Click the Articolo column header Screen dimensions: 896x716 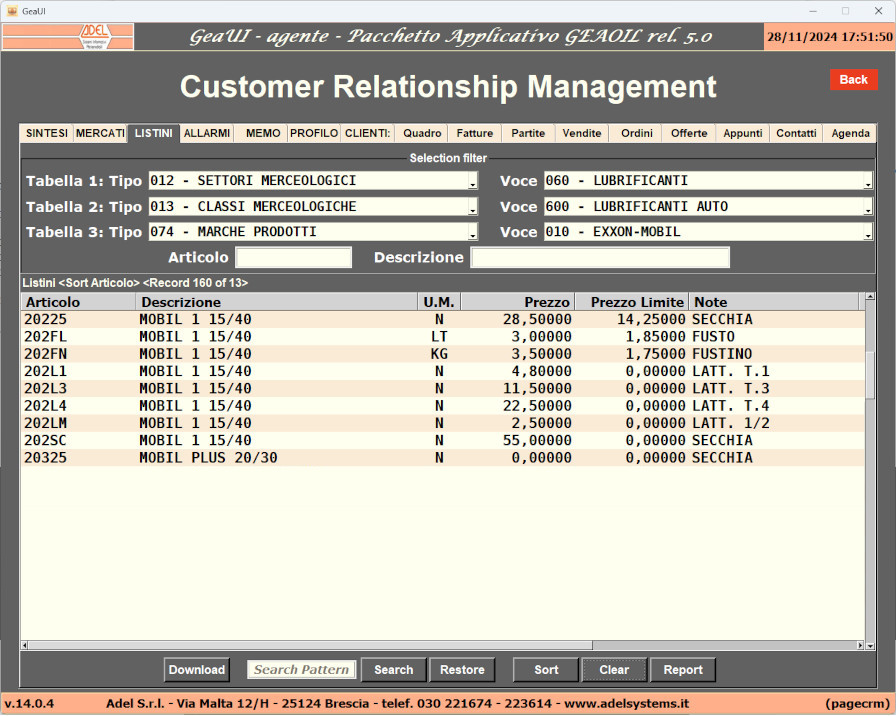78,302
